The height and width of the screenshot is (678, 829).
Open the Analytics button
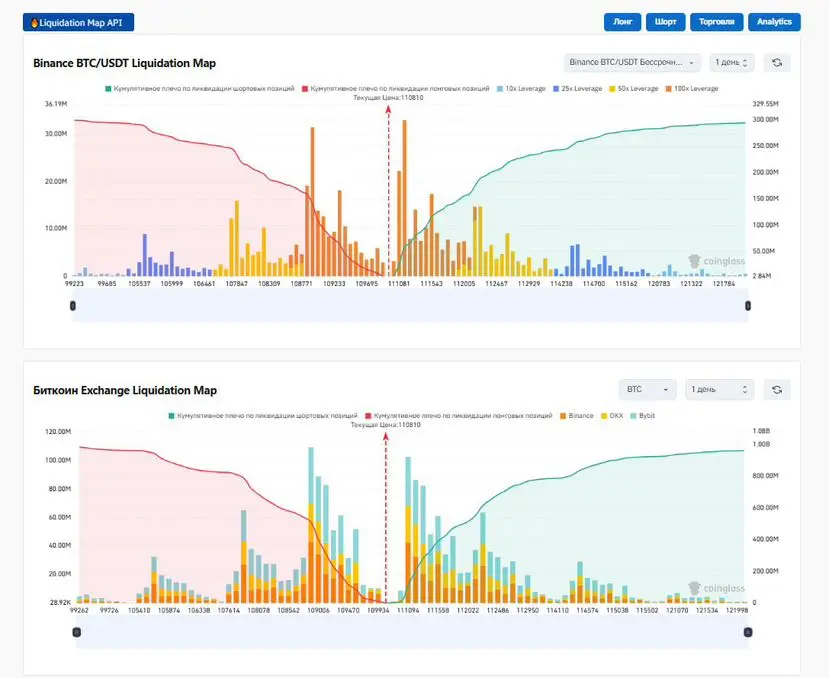click(774, 22)
